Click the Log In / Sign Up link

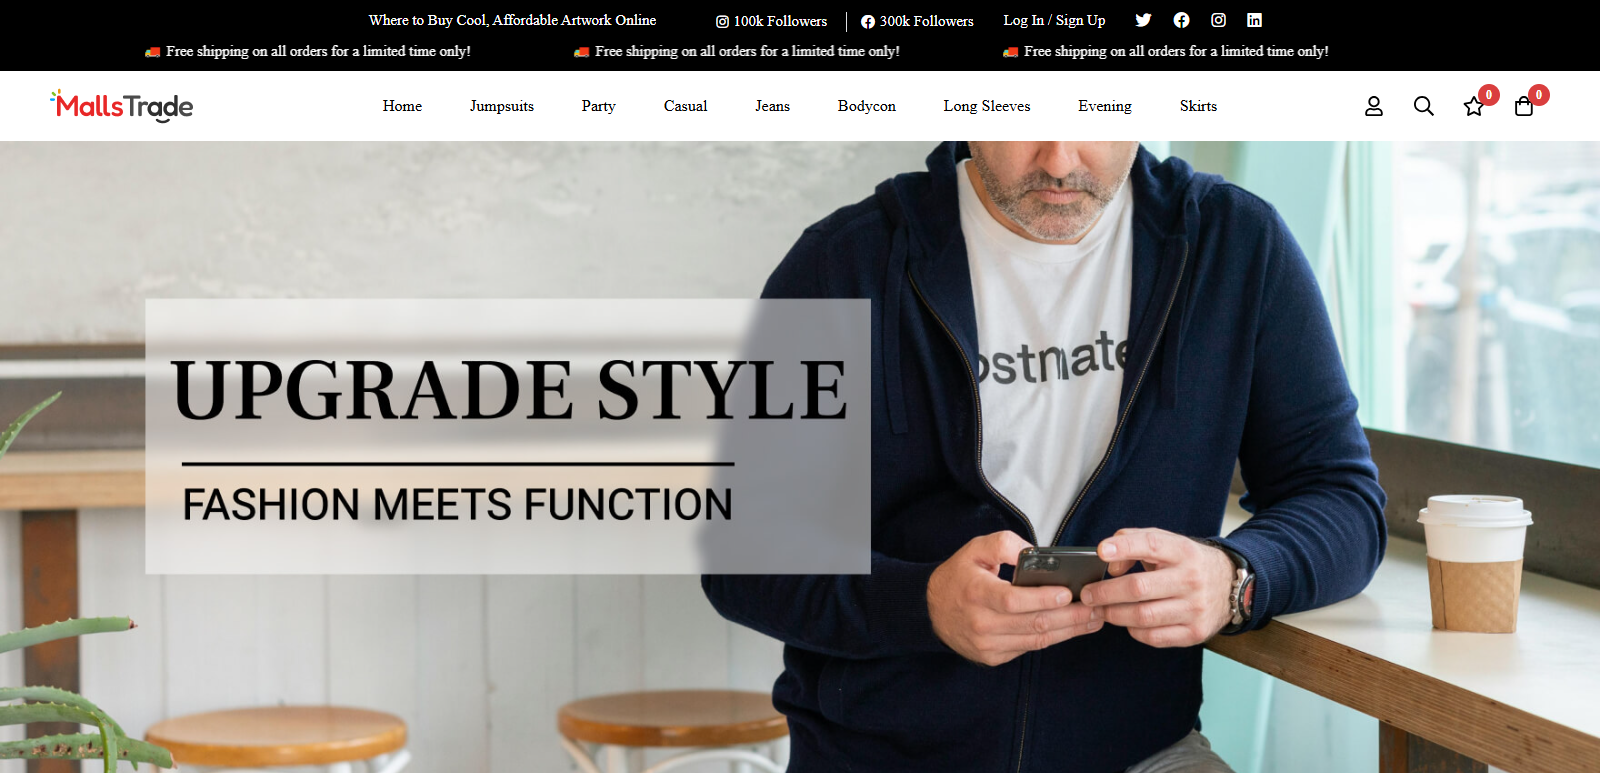click(1054, 20)
